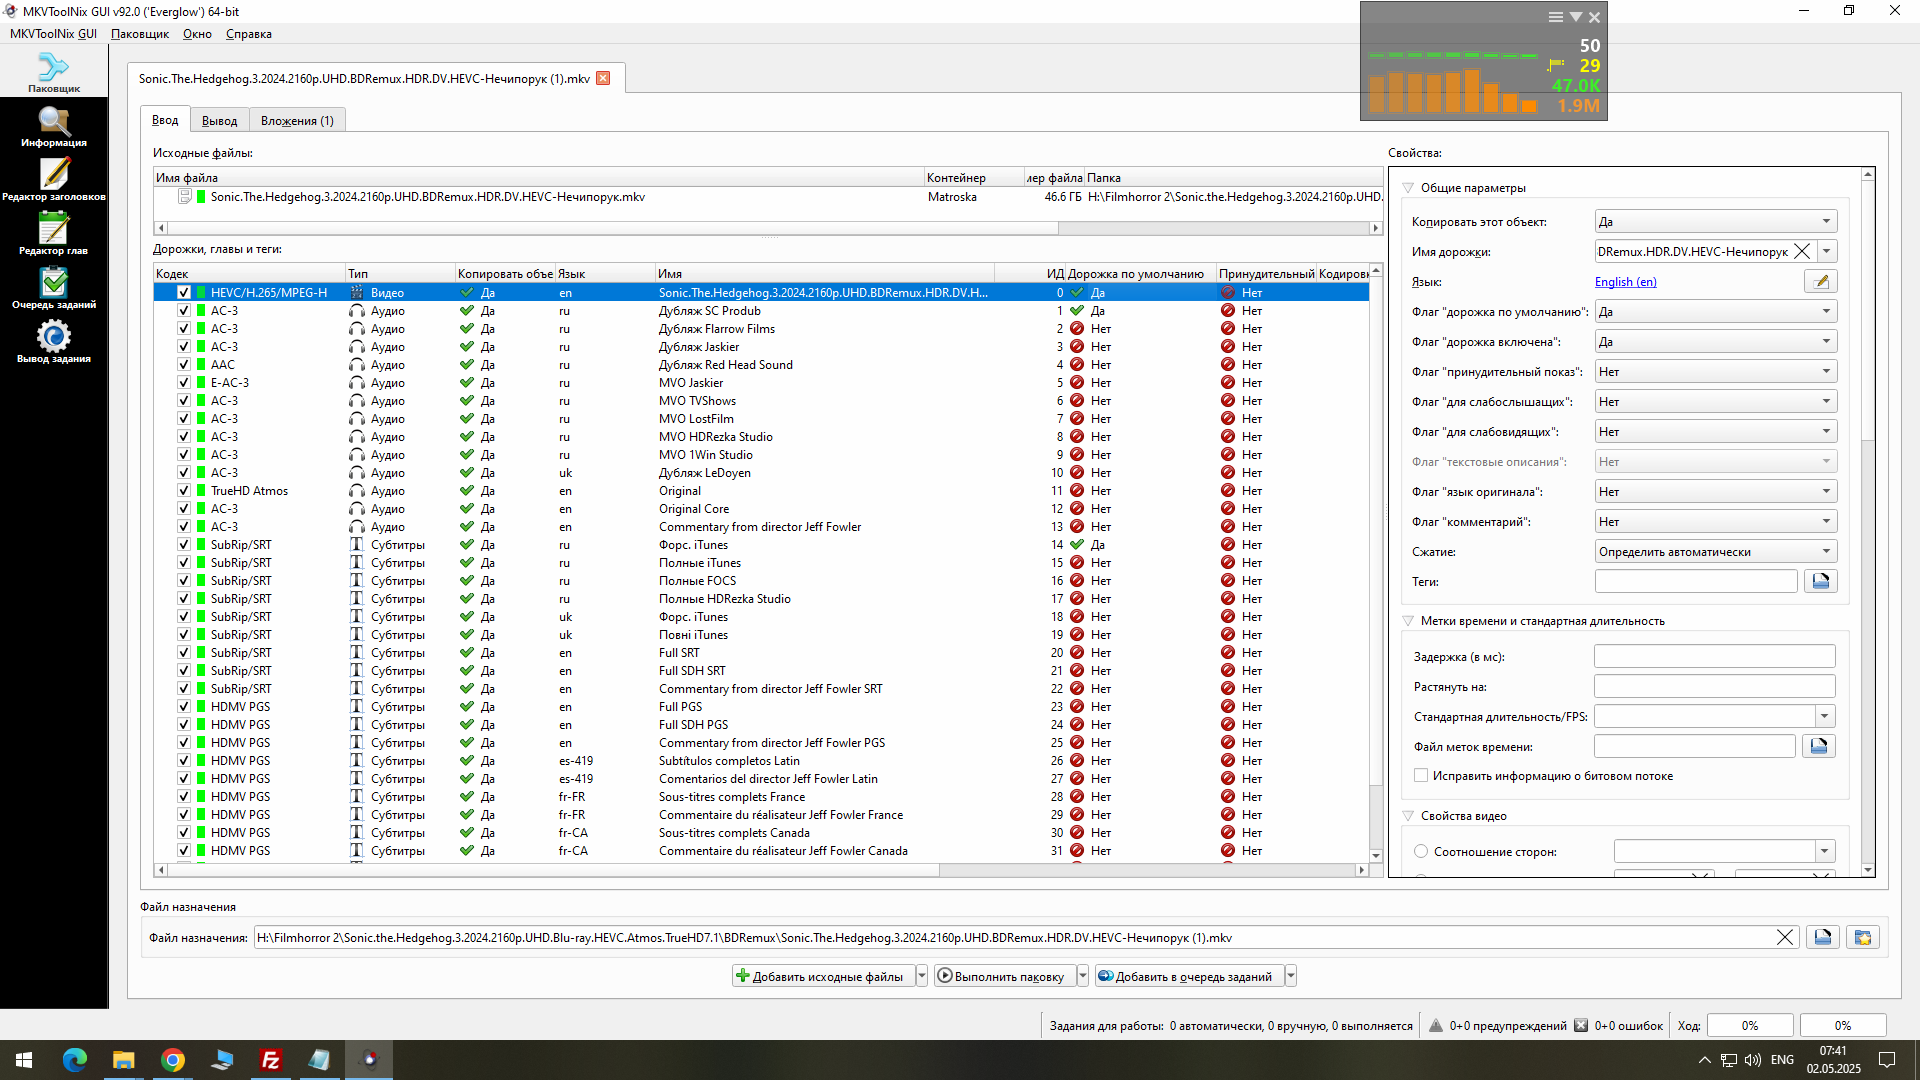Open Сжатие compression dropdown

(1715, 552)
